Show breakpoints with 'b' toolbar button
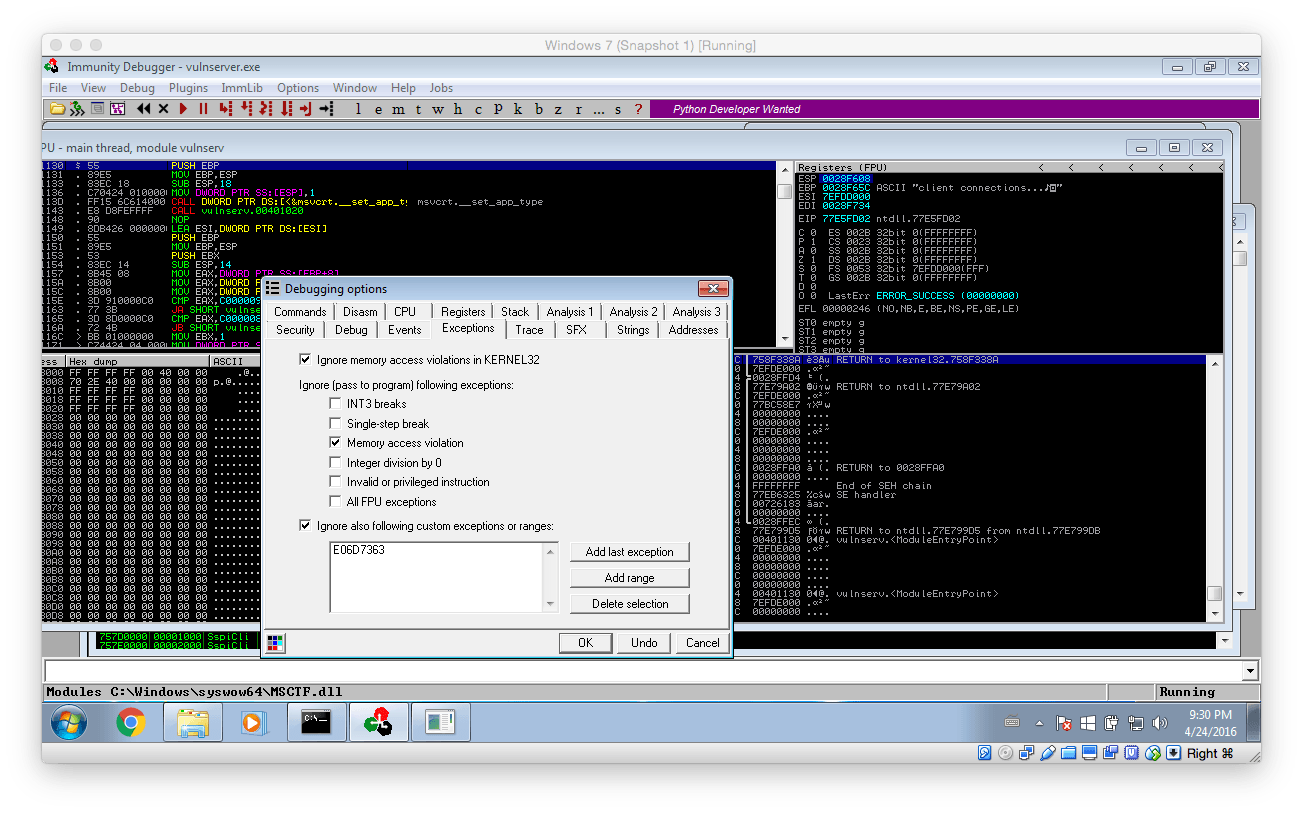The height and width of the screenshot is (813, 1303). point(538,109)
